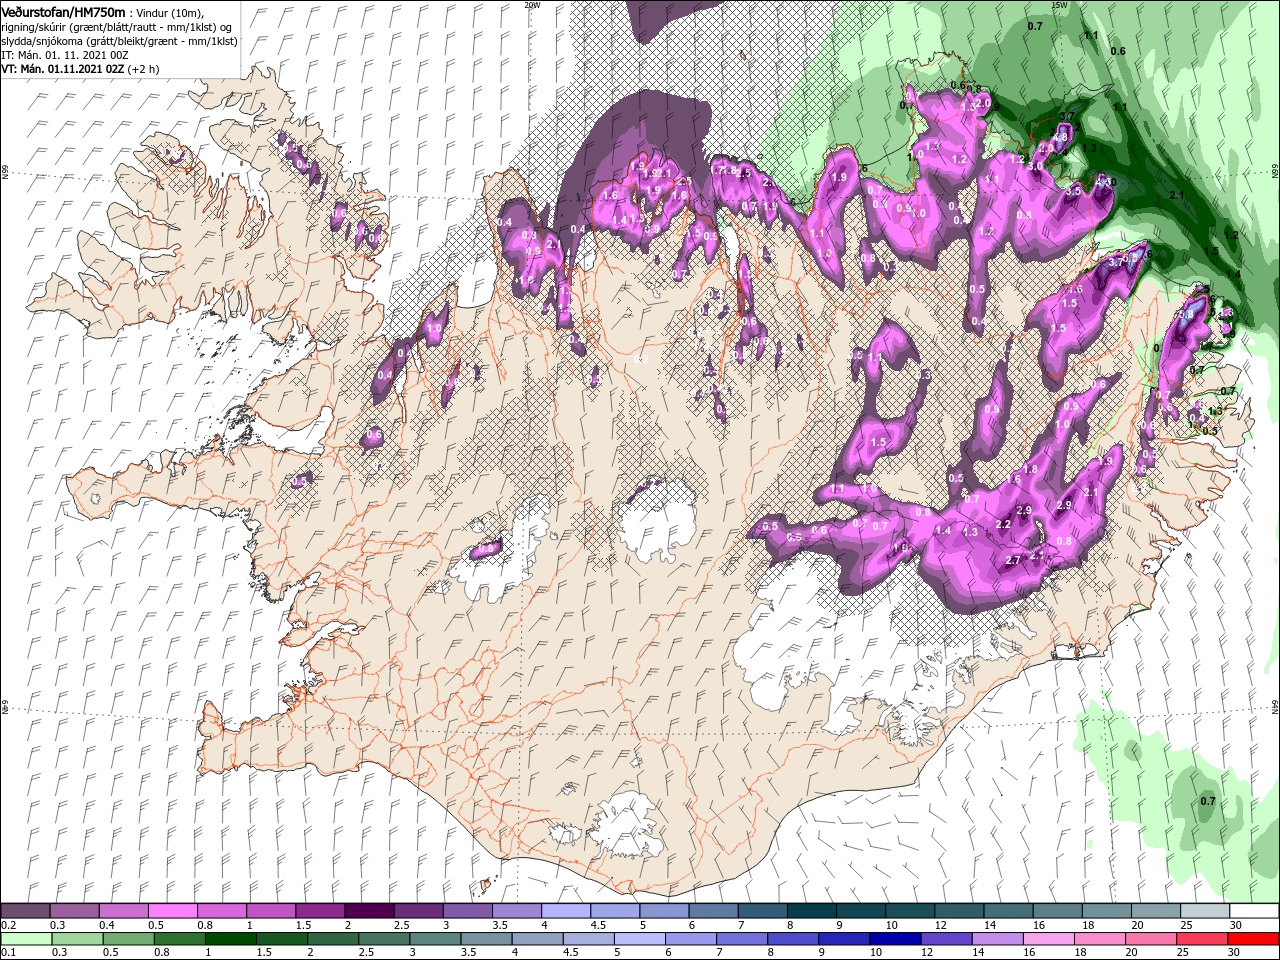
Task: Click the Veðurstofan/HM750m title text
Action: pos(63,11)
